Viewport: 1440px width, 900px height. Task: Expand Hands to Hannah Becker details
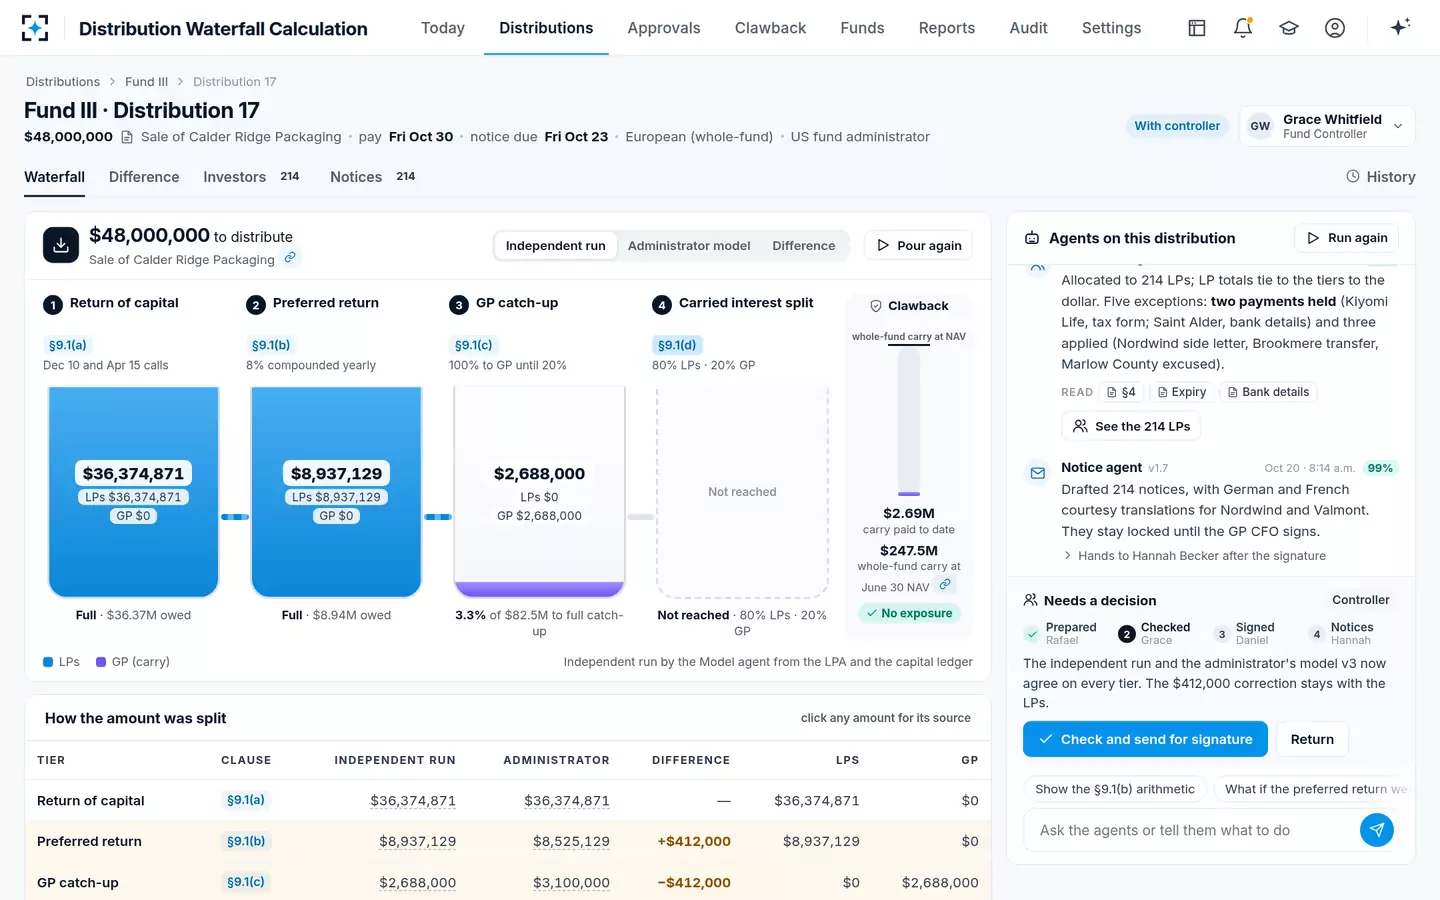click(x=1195, y=556)
